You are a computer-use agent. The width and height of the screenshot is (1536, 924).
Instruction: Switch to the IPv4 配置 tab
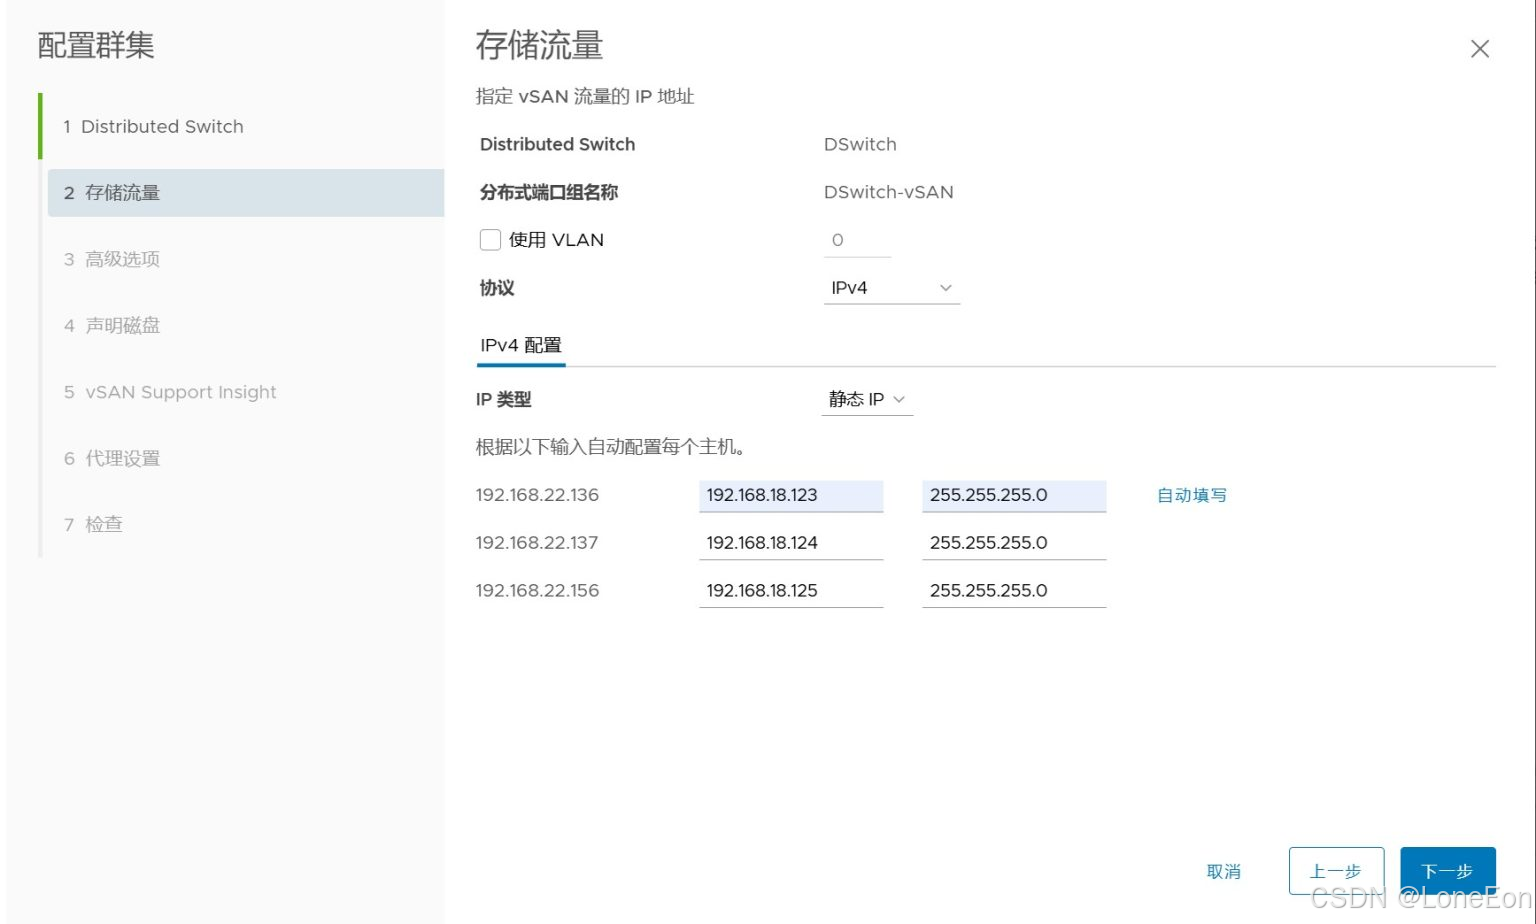[x=521, y=345]
